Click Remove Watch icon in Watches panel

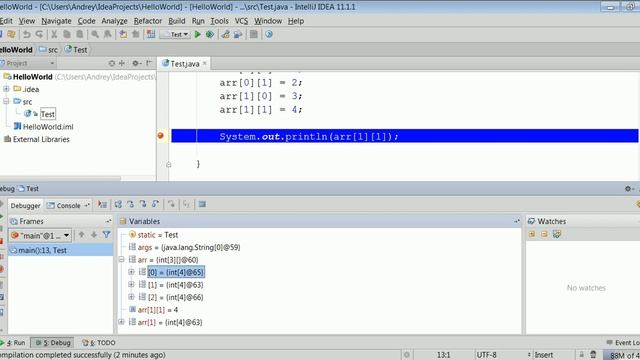(x=544, y=234)
